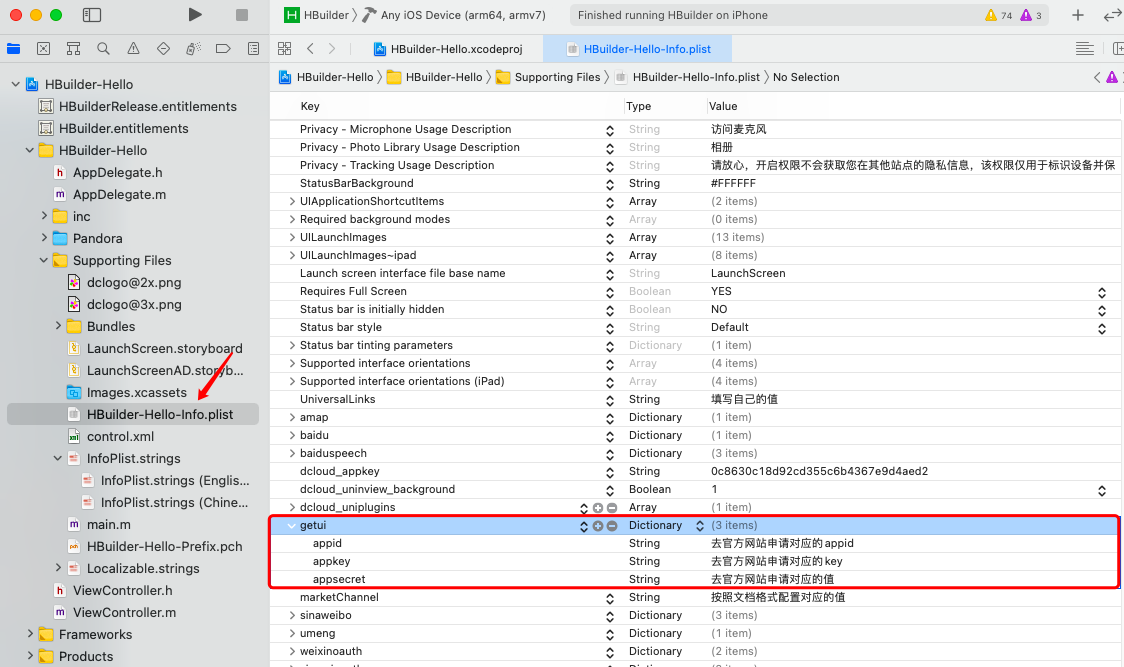Open Status bar is initially hidden NO popup

coord(1102,310)
